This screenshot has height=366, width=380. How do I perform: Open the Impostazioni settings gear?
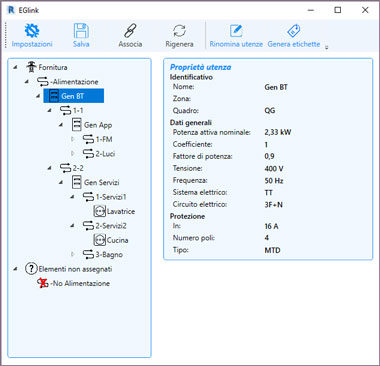pyautogui.click(x=32, y=31)
